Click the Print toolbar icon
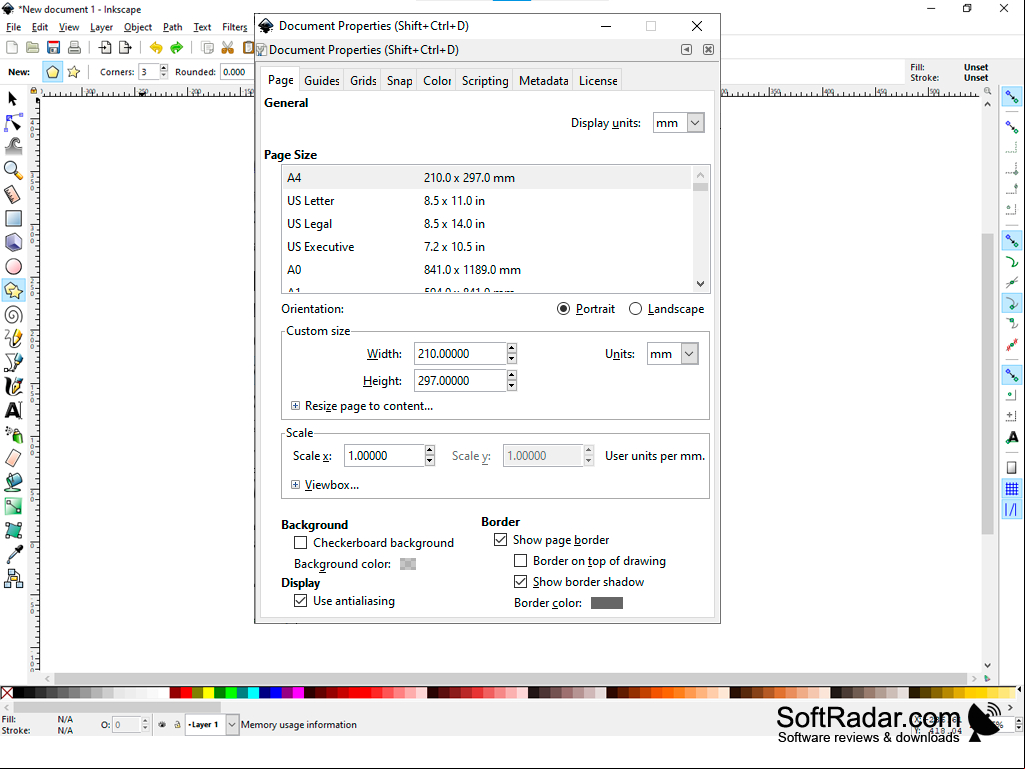Viewport: 1025px width, 769px height. point(75,47)
